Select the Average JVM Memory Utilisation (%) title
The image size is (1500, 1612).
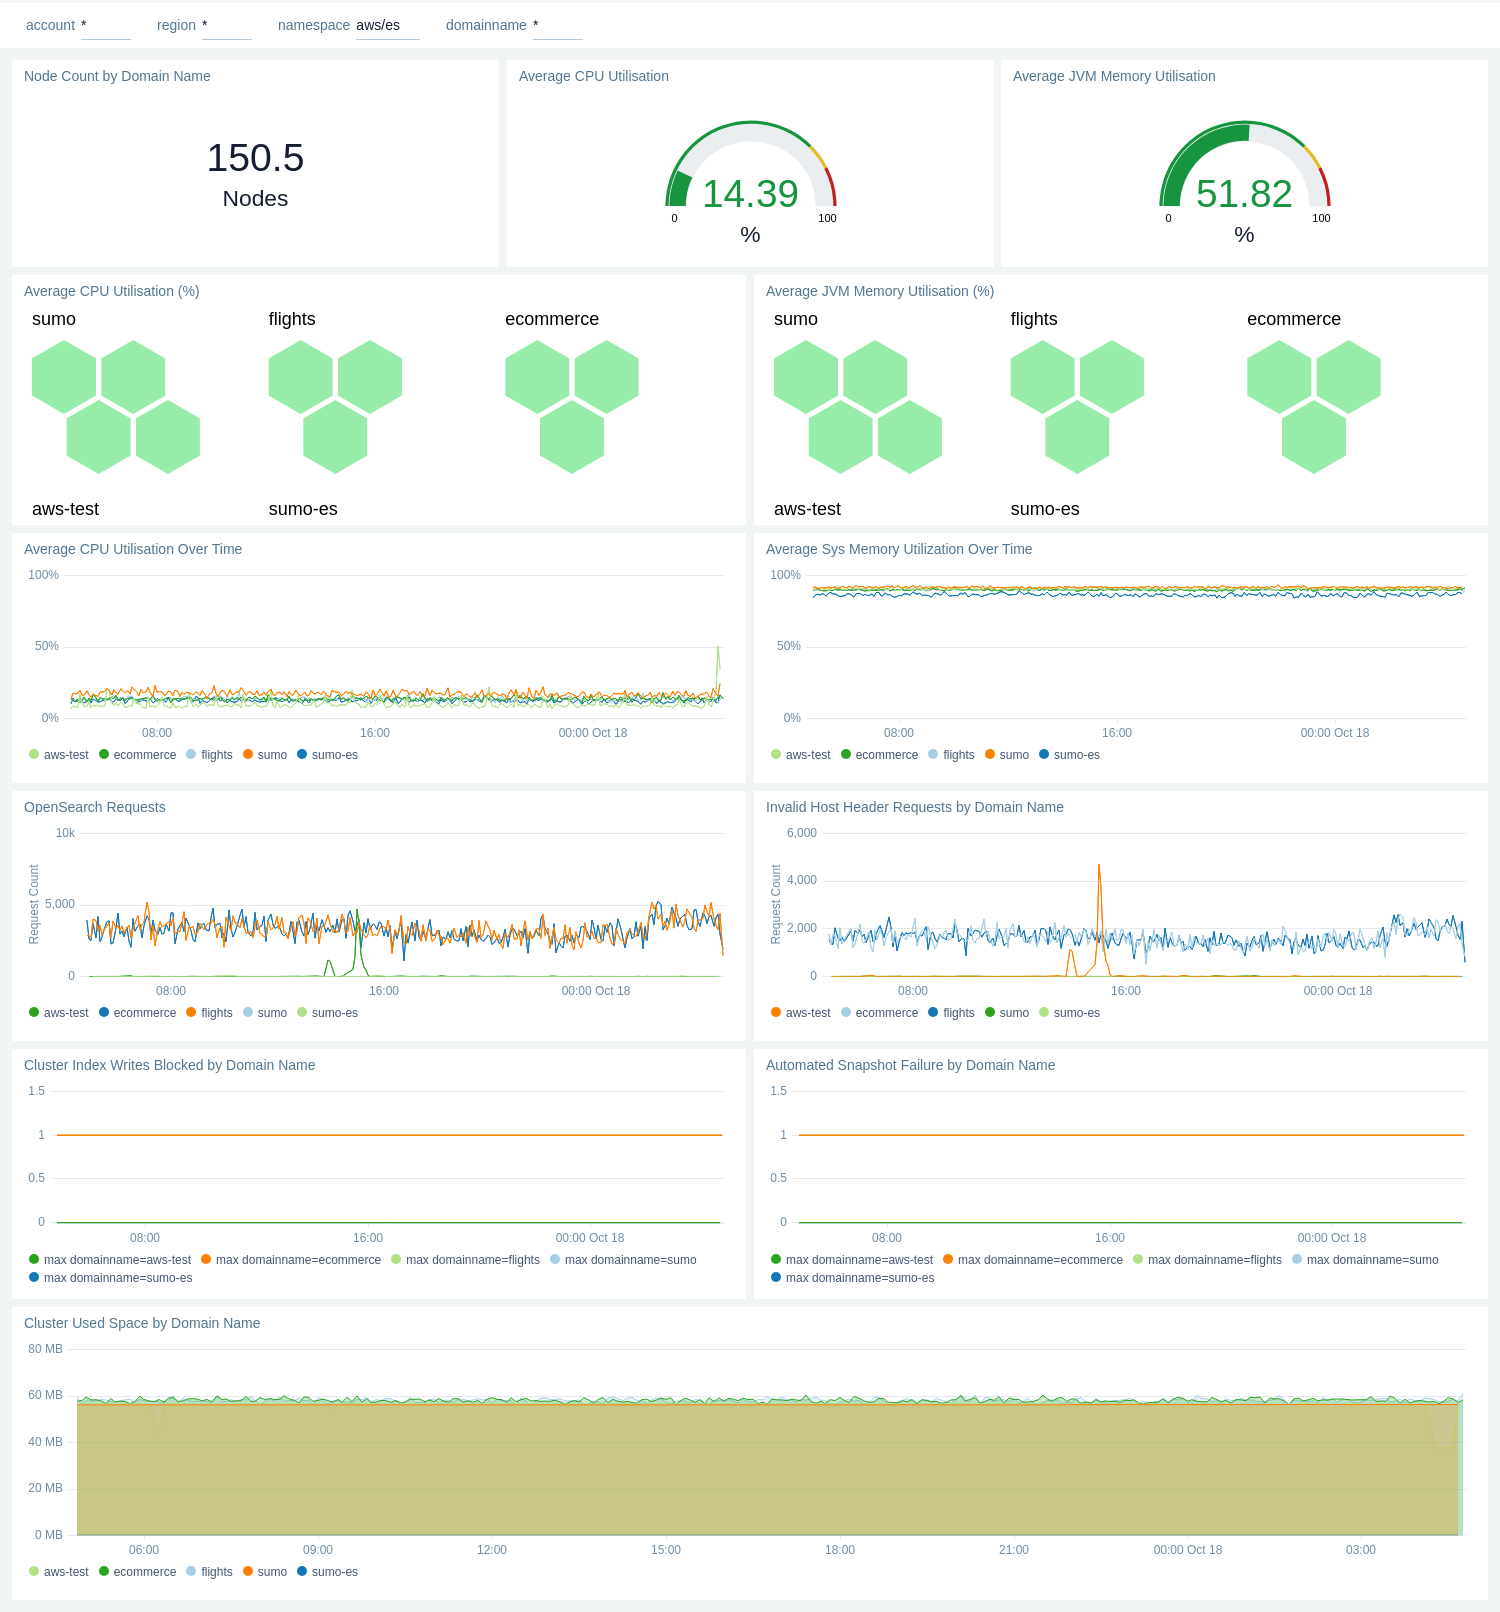click(x=880, y=291)
